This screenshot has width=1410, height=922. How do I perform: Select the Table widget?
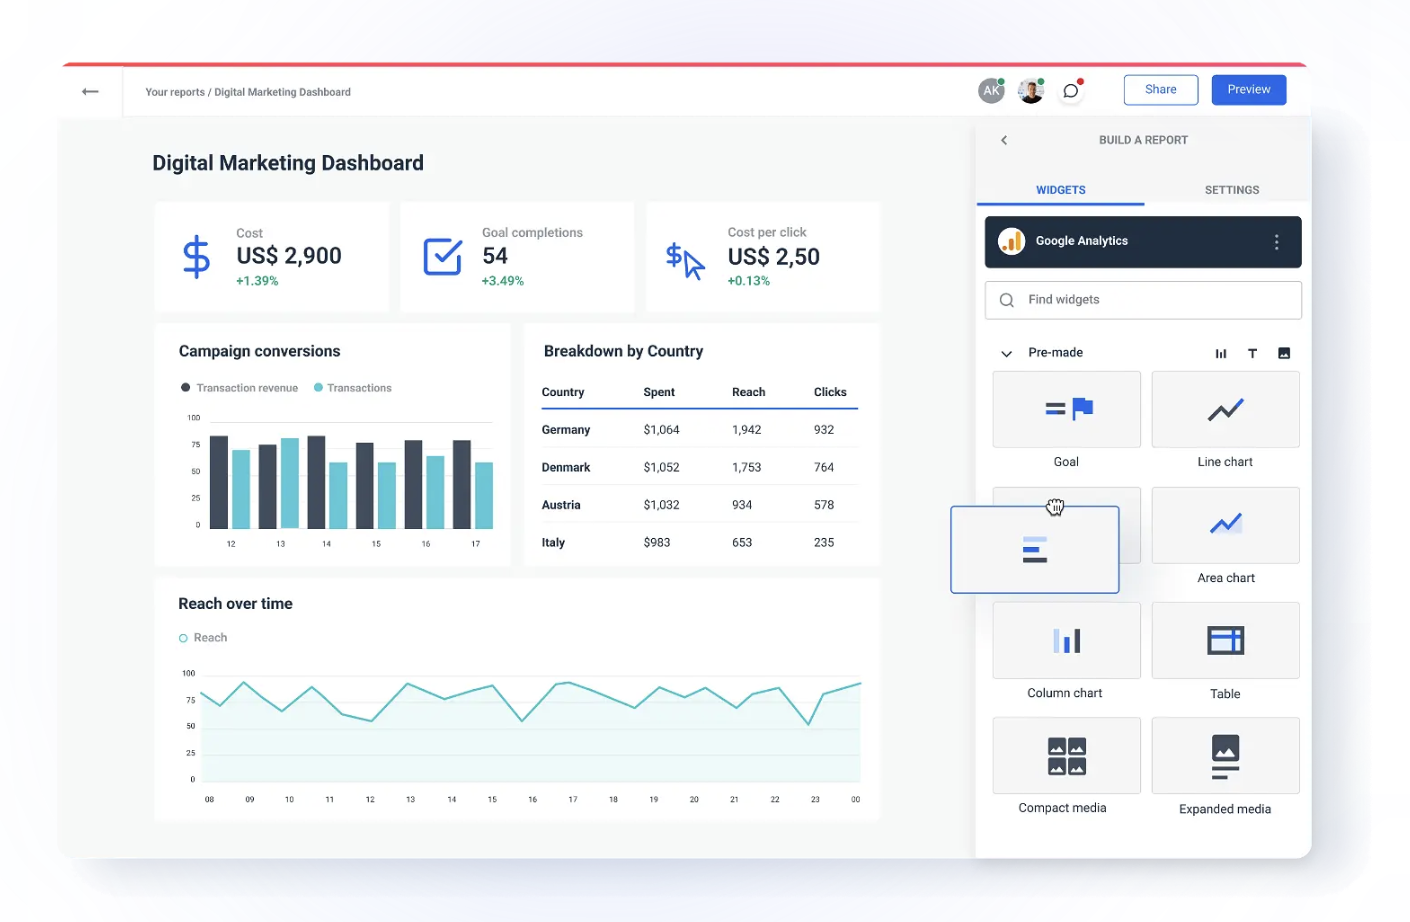[x=1225, y=641]
